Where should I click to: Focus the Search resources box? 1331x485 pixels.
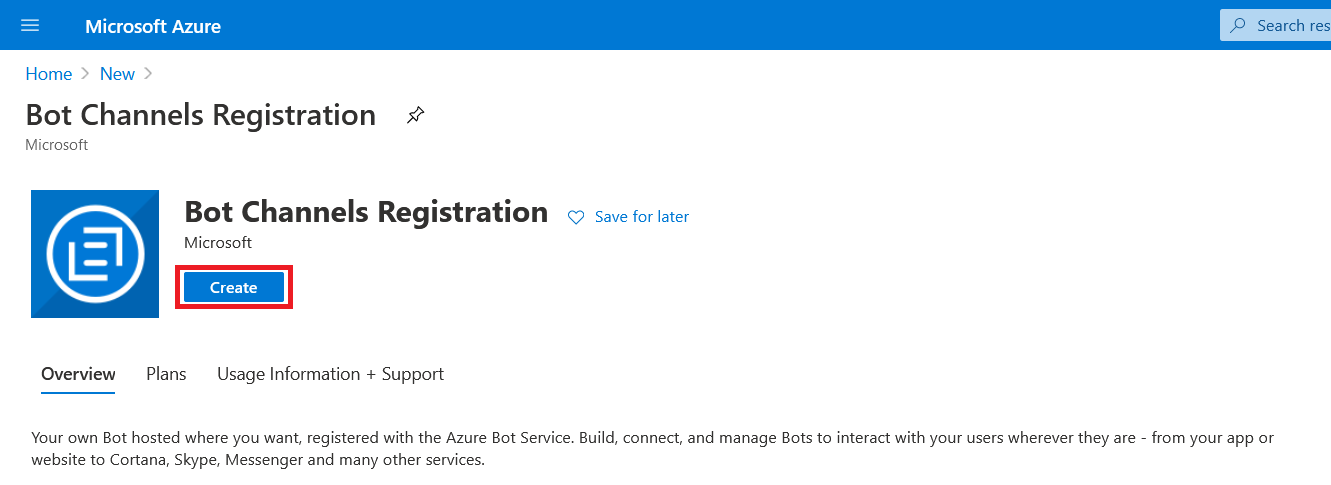(1276, 25)
